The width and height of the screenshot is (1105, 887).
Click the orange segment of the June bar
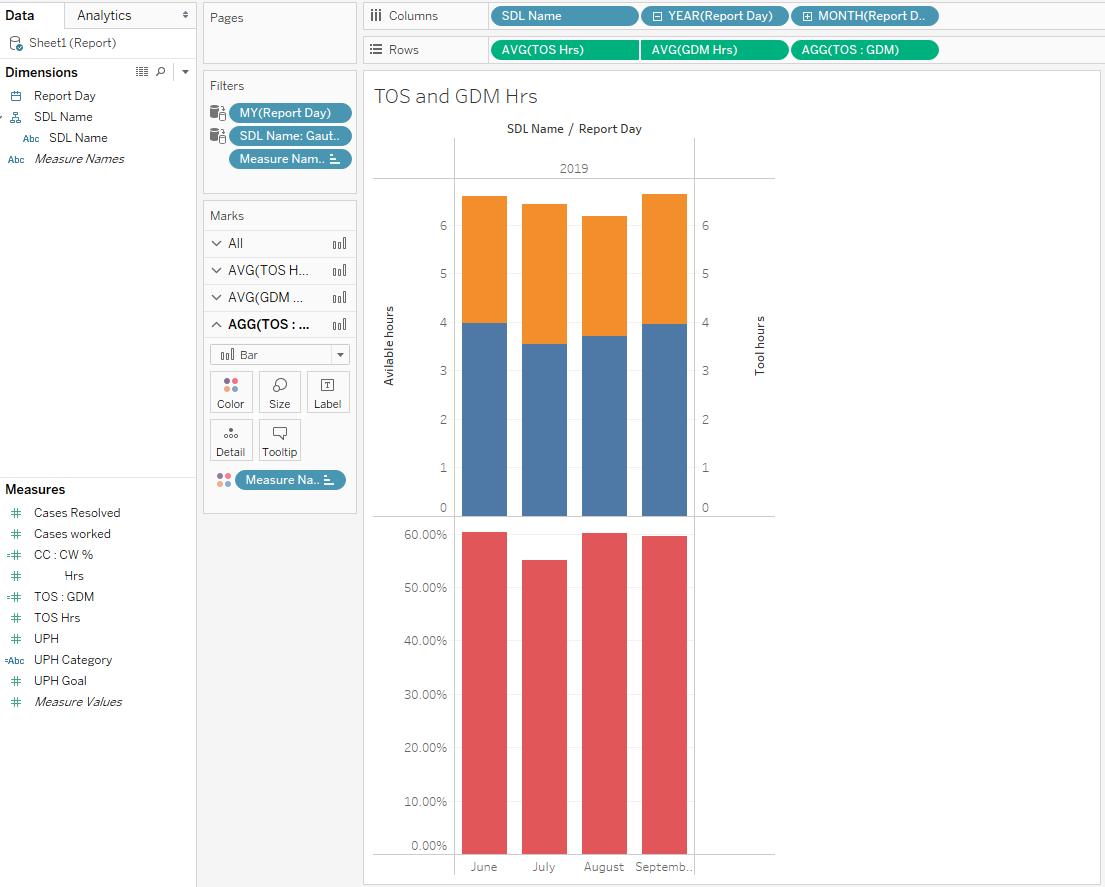click(x=484, y=259)
